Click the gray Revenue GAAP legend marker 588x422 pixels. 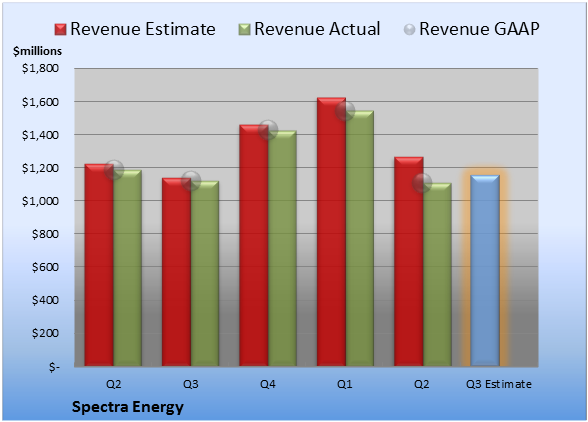coord(410,30)
